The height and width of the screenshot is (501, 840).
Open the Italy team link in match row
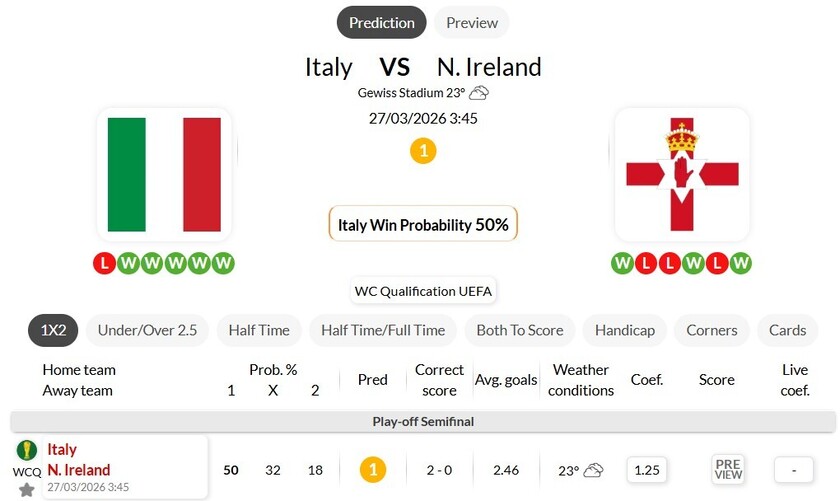tap(62, 450)
